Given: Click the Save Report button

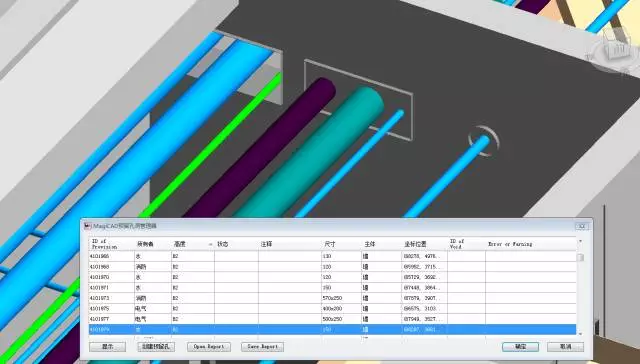Looking at the screenshot, I should coord(262,347).
